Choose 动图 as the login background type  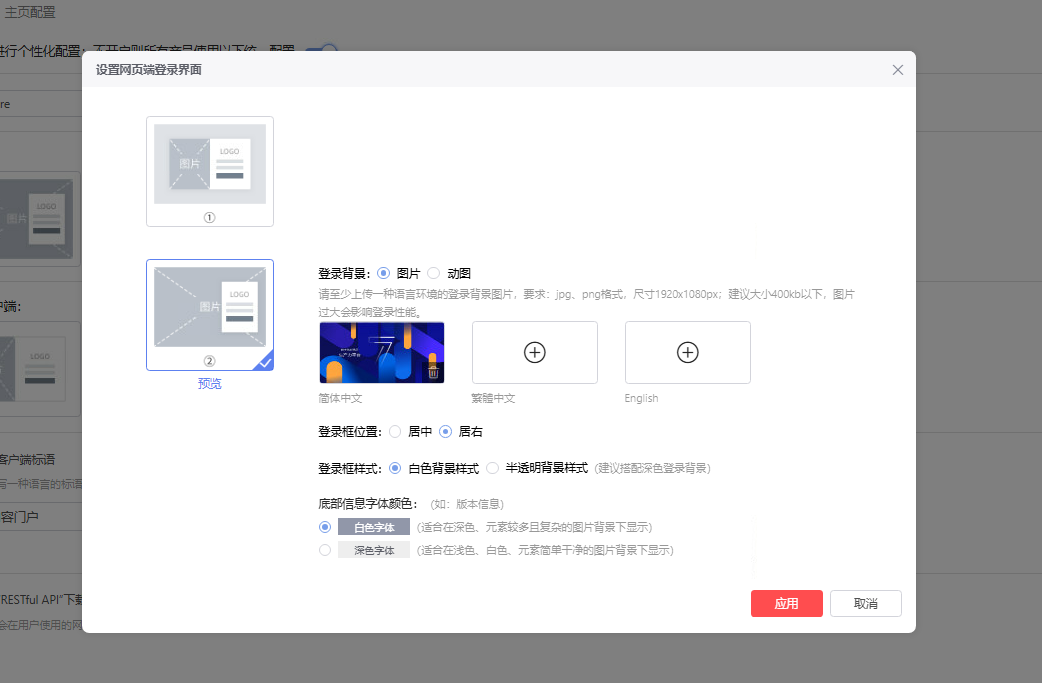point(434,273)
